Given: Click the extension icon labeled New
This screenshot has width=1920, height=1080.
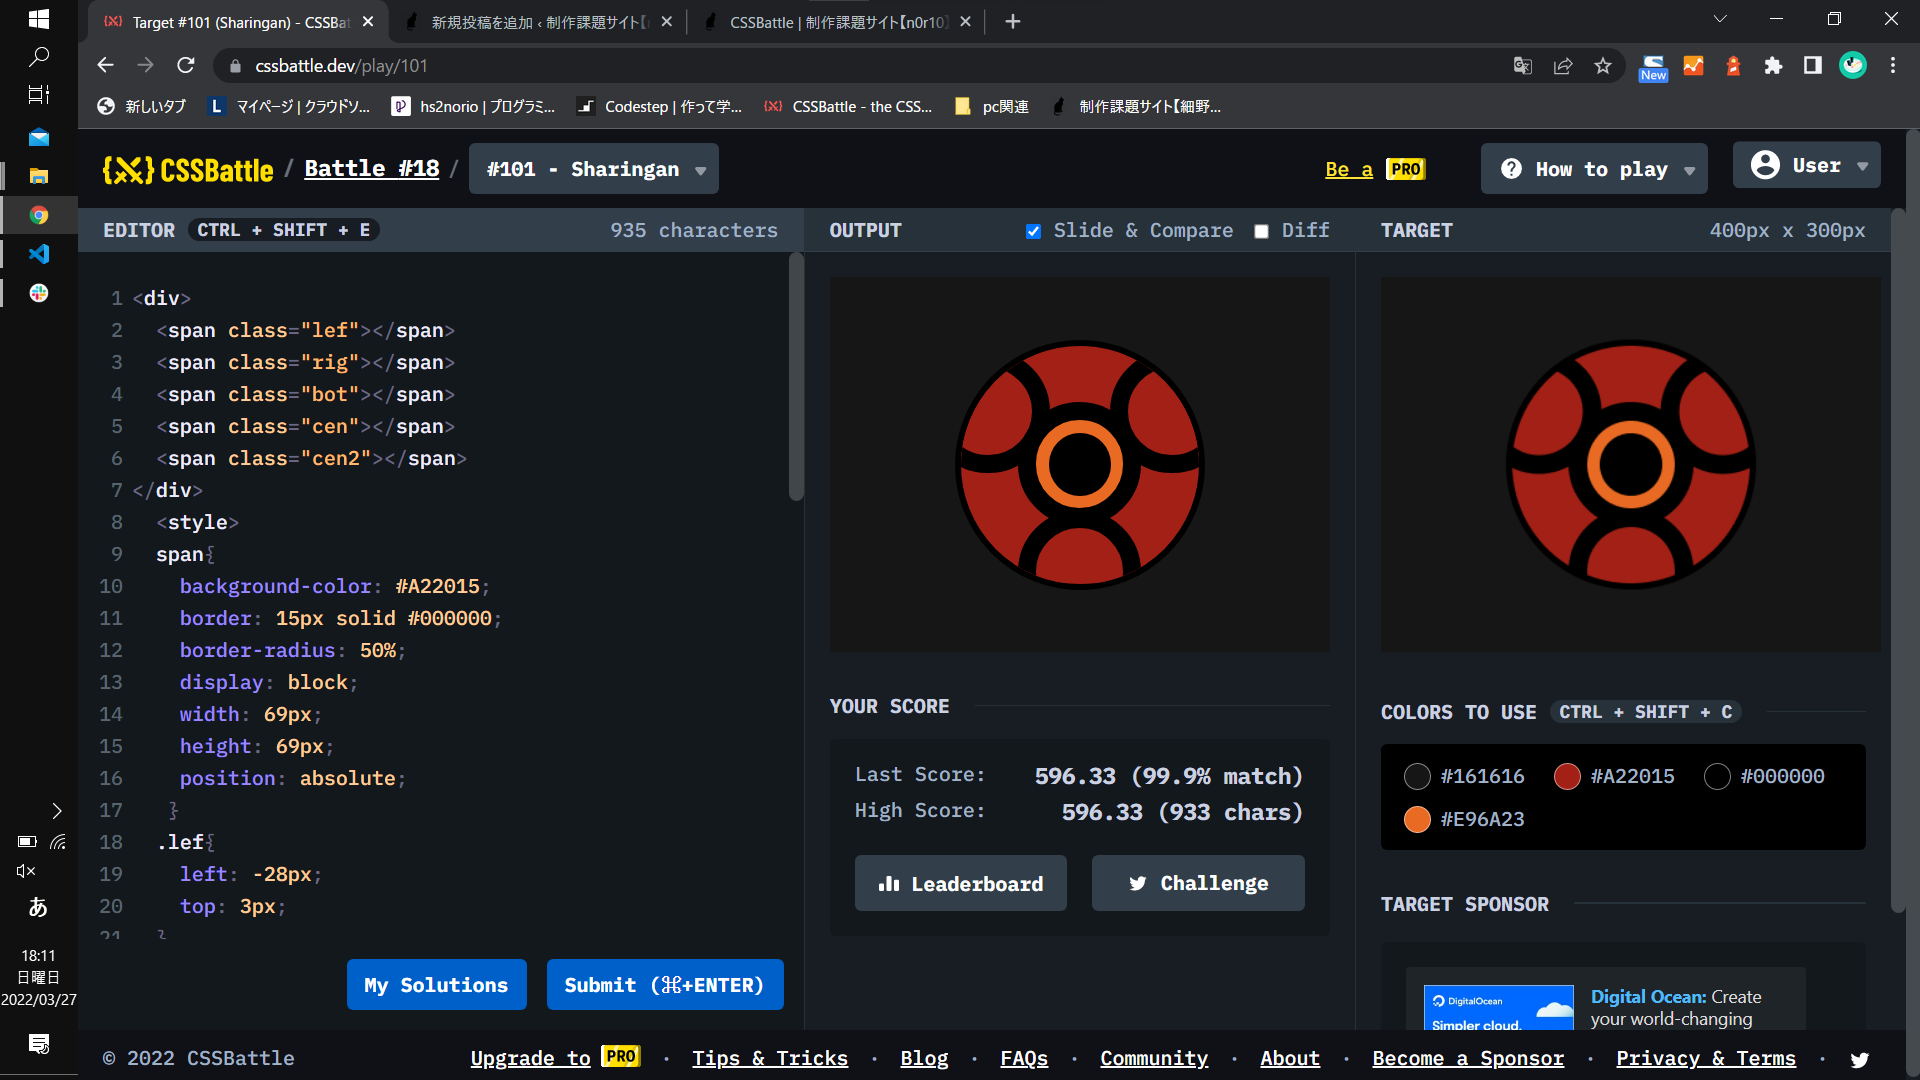Looking at the screenshot, I should [x=1653, y=68].
